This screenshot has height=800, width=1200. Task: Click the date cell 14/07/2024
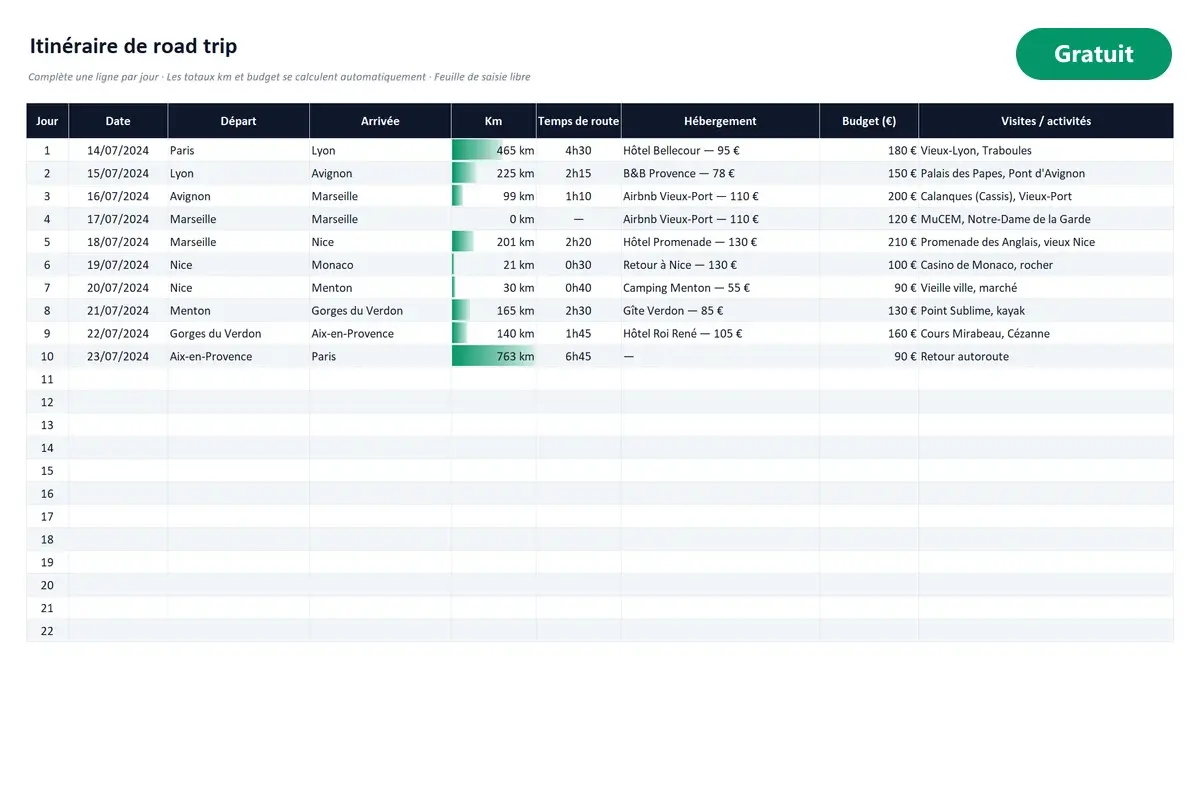tap(118, 151)
